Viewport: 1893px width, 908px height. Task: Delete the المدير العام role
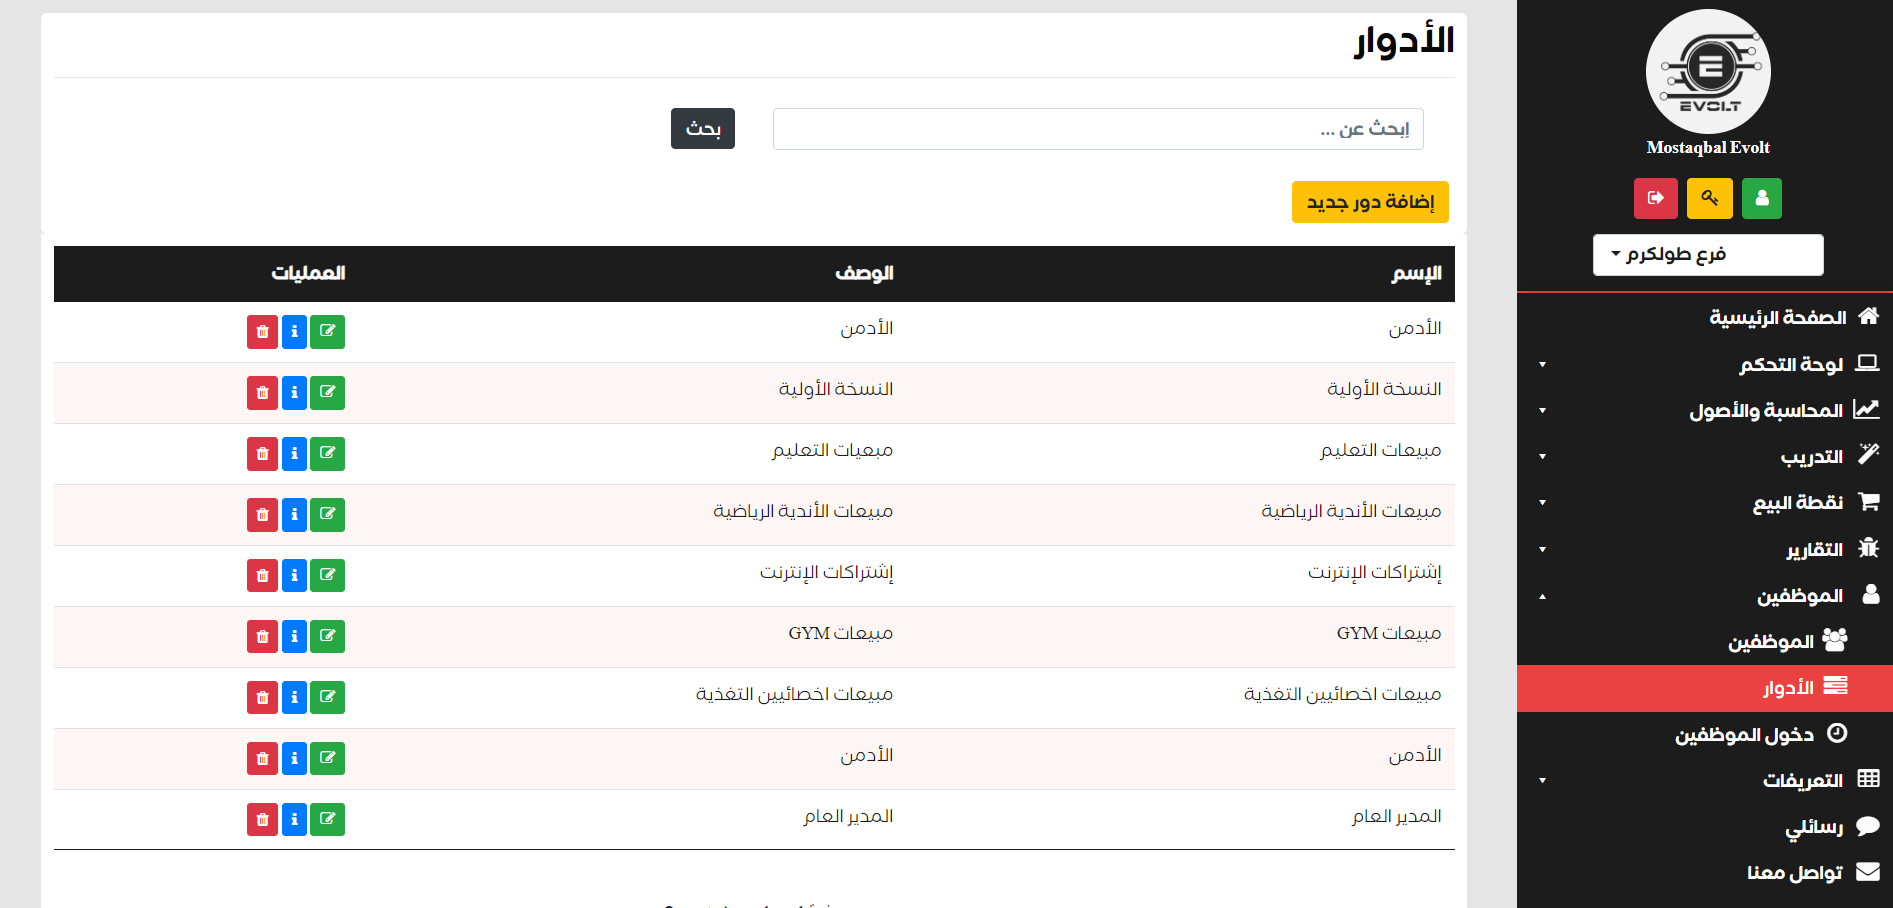pyautogui.click(x=262, y=820)
